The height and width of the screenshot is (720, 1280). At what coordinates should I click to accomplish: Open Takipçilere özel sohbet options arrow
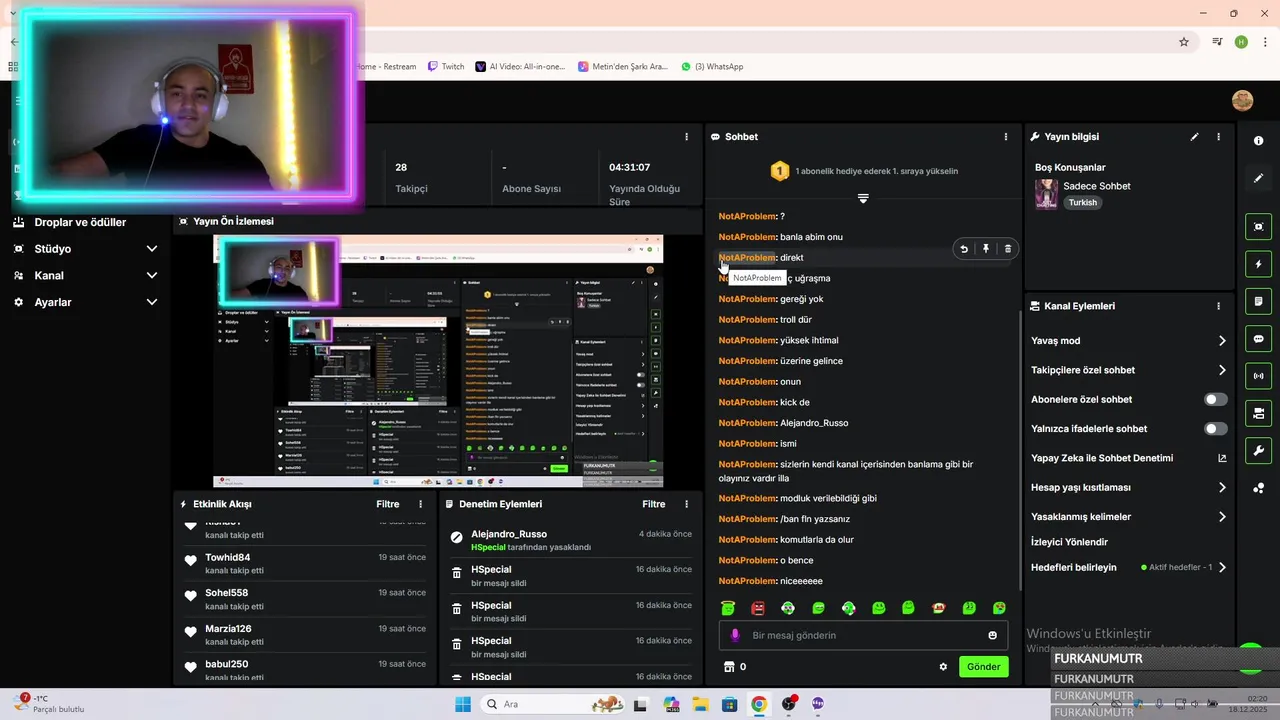coord(1222,370)
